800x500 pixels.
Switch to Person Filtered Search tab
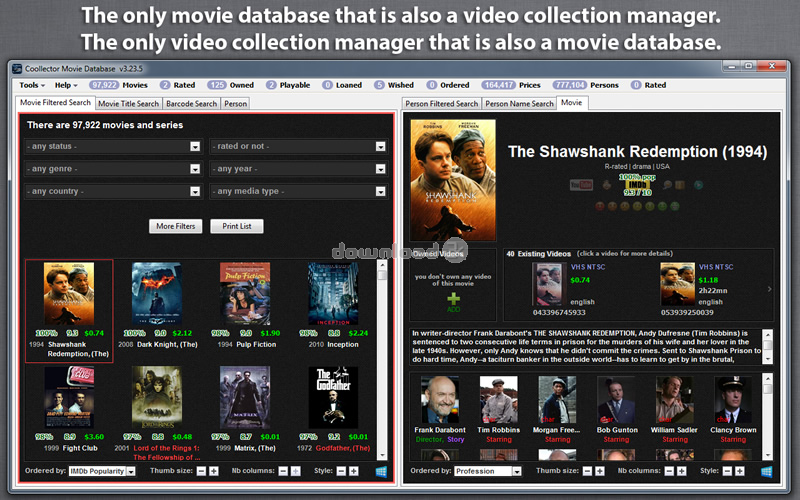(441, 104)
